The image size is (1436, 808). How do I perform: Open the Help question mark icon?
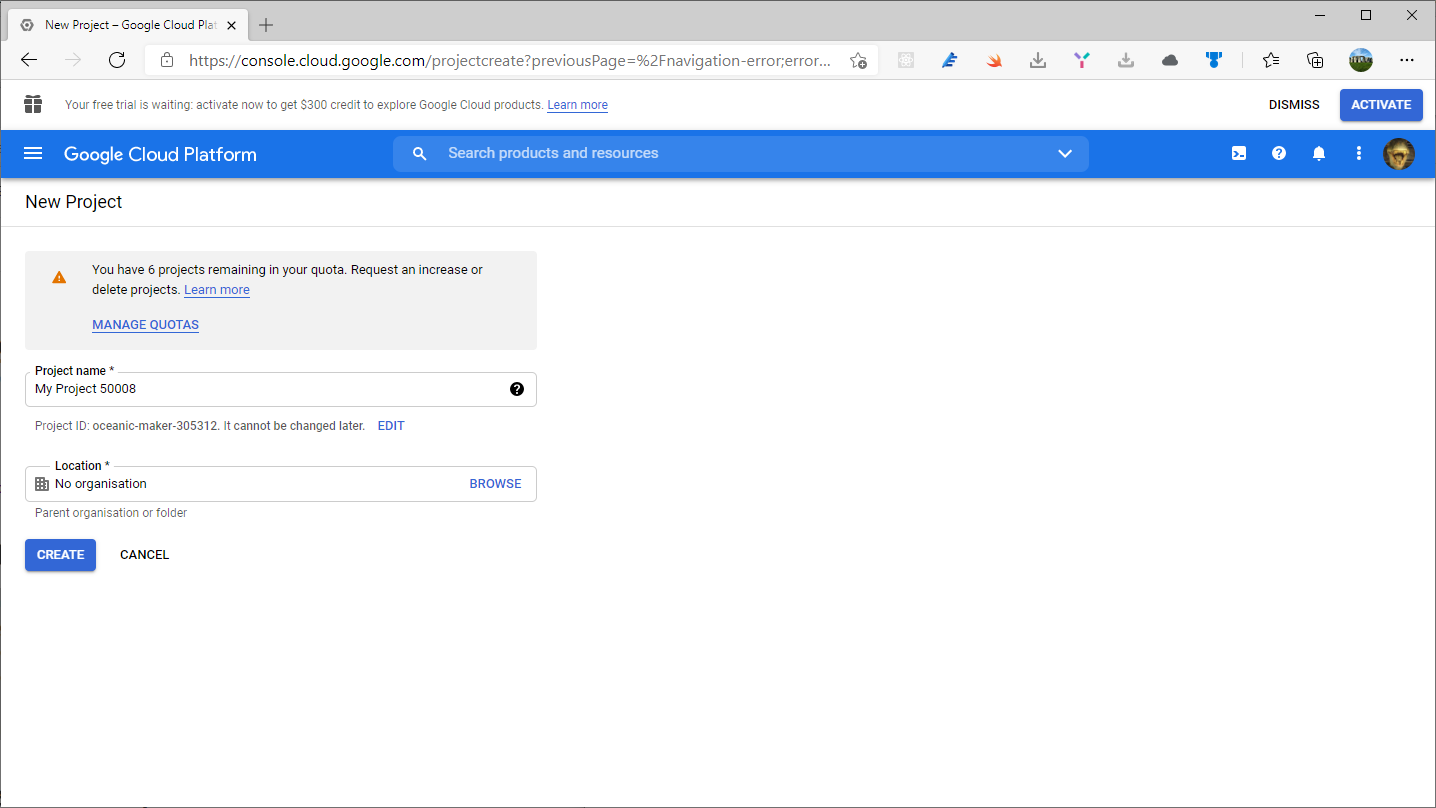[1279, 153]
